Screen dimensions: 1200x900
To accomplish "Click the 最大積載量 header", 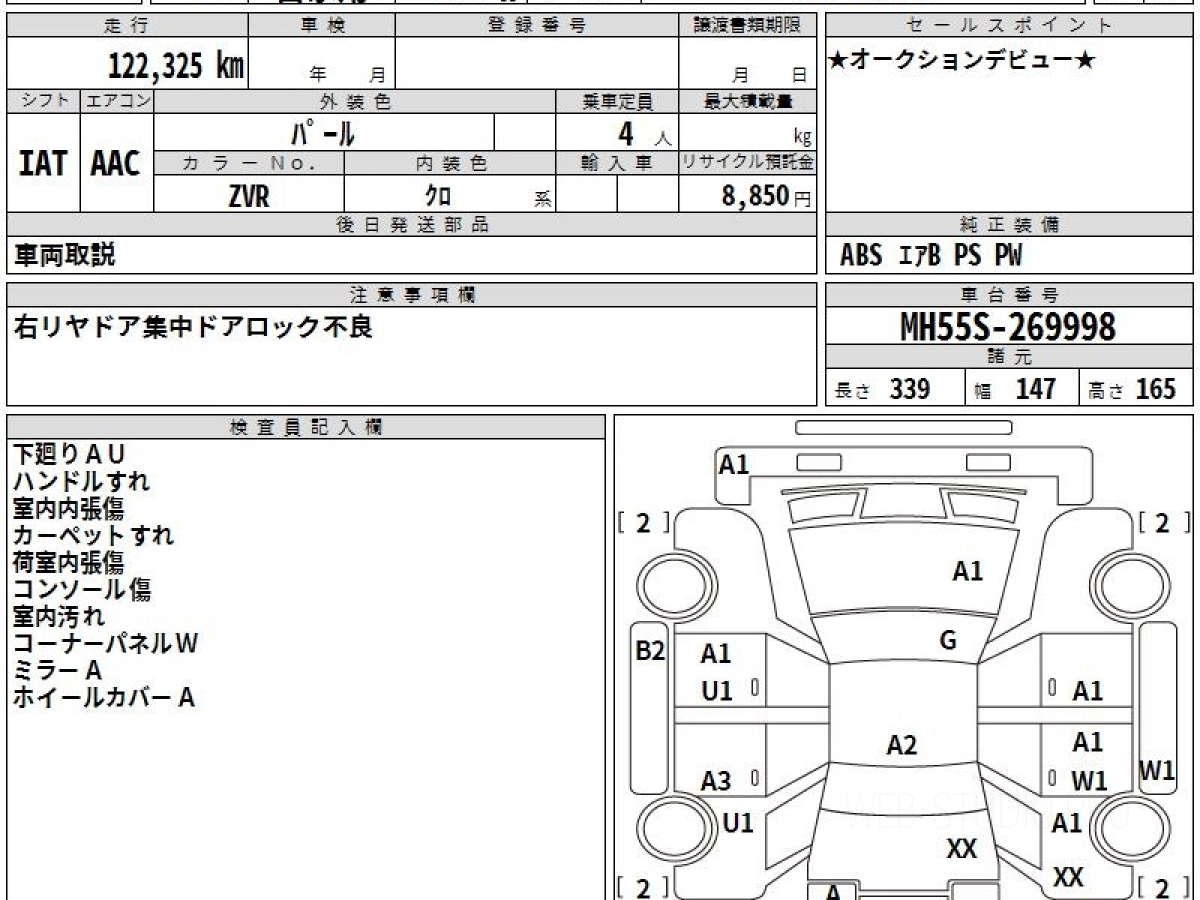I will point(749,101).
